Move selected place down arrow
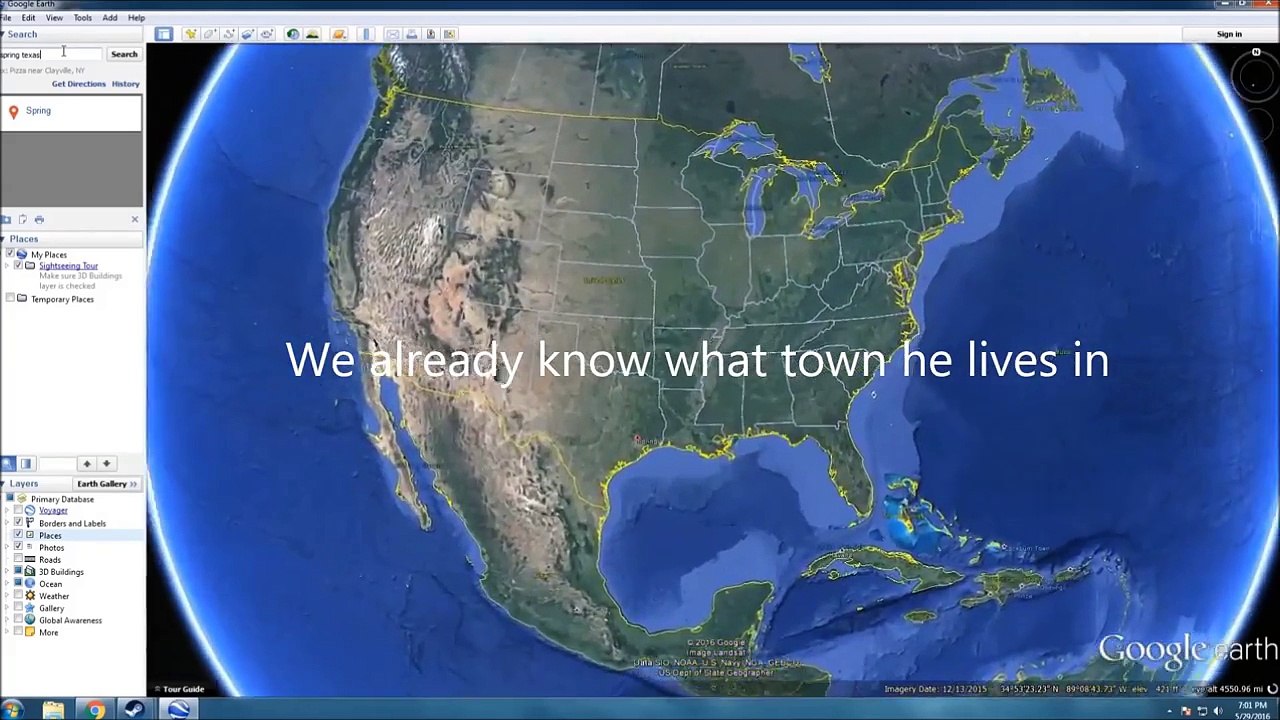 pyautogui.click(x=106, y=464)
